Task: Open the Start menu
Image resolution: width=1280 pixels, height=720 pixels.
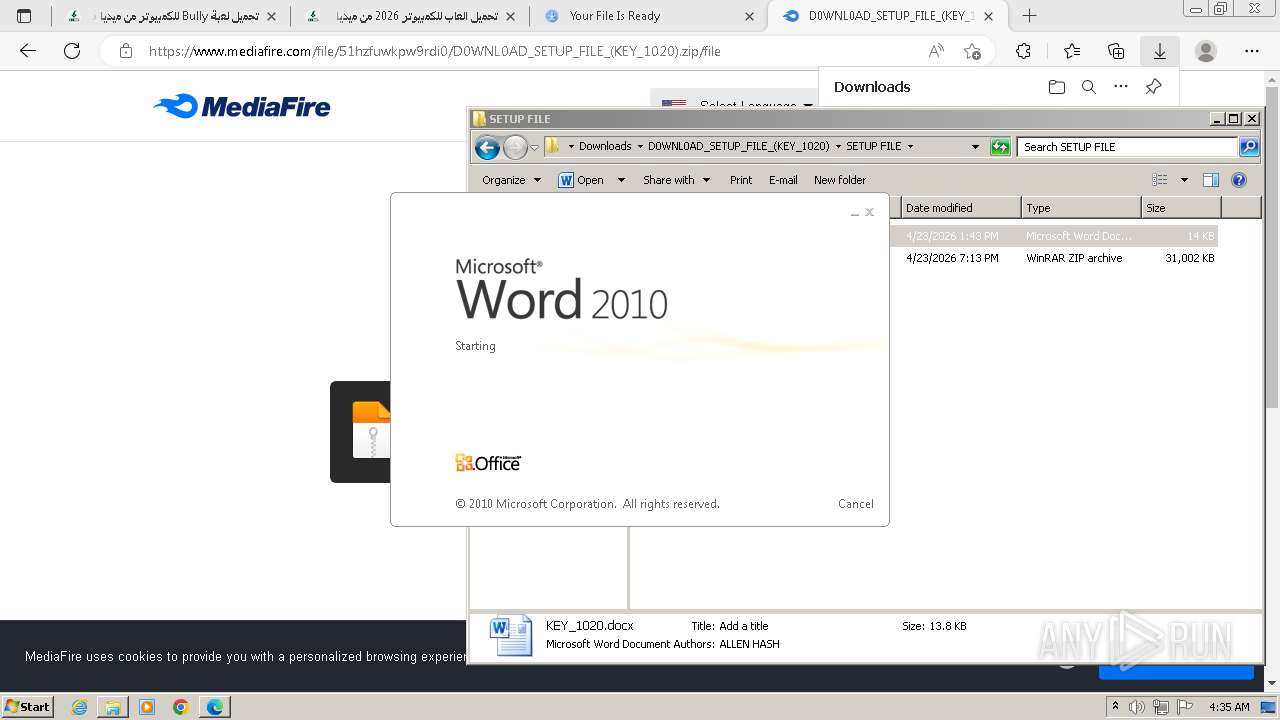Action: point(28,706)
